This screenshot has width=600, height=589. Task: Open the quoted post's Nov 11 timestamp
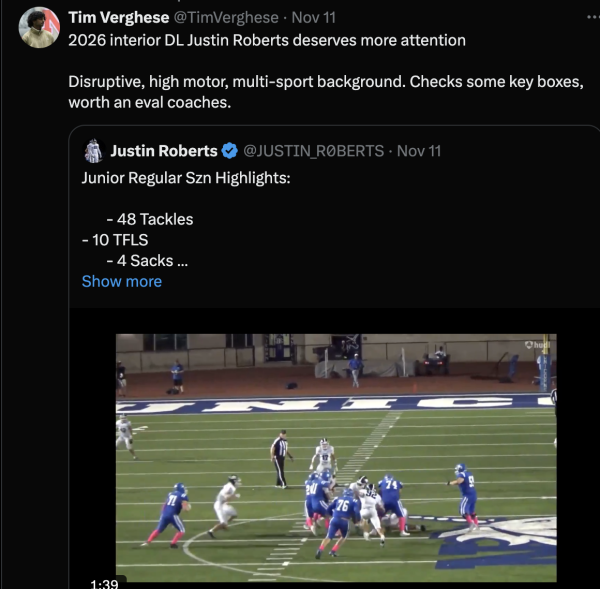pyautogui.click(x=418, y=151)
